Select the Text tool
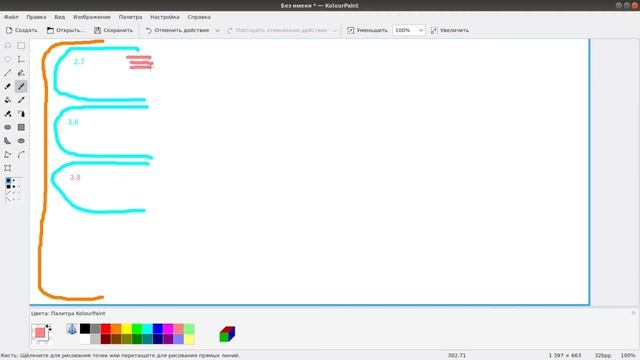 [x=21, y=59]
